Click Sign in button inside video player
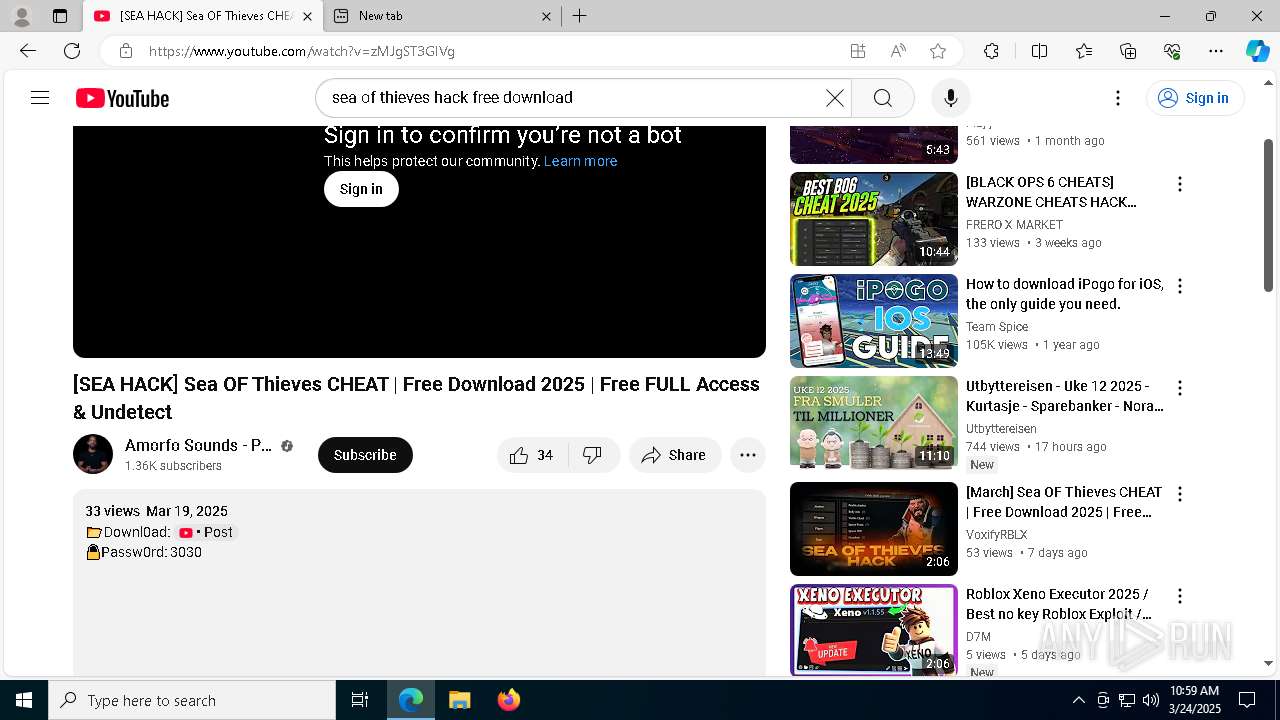 361,189
